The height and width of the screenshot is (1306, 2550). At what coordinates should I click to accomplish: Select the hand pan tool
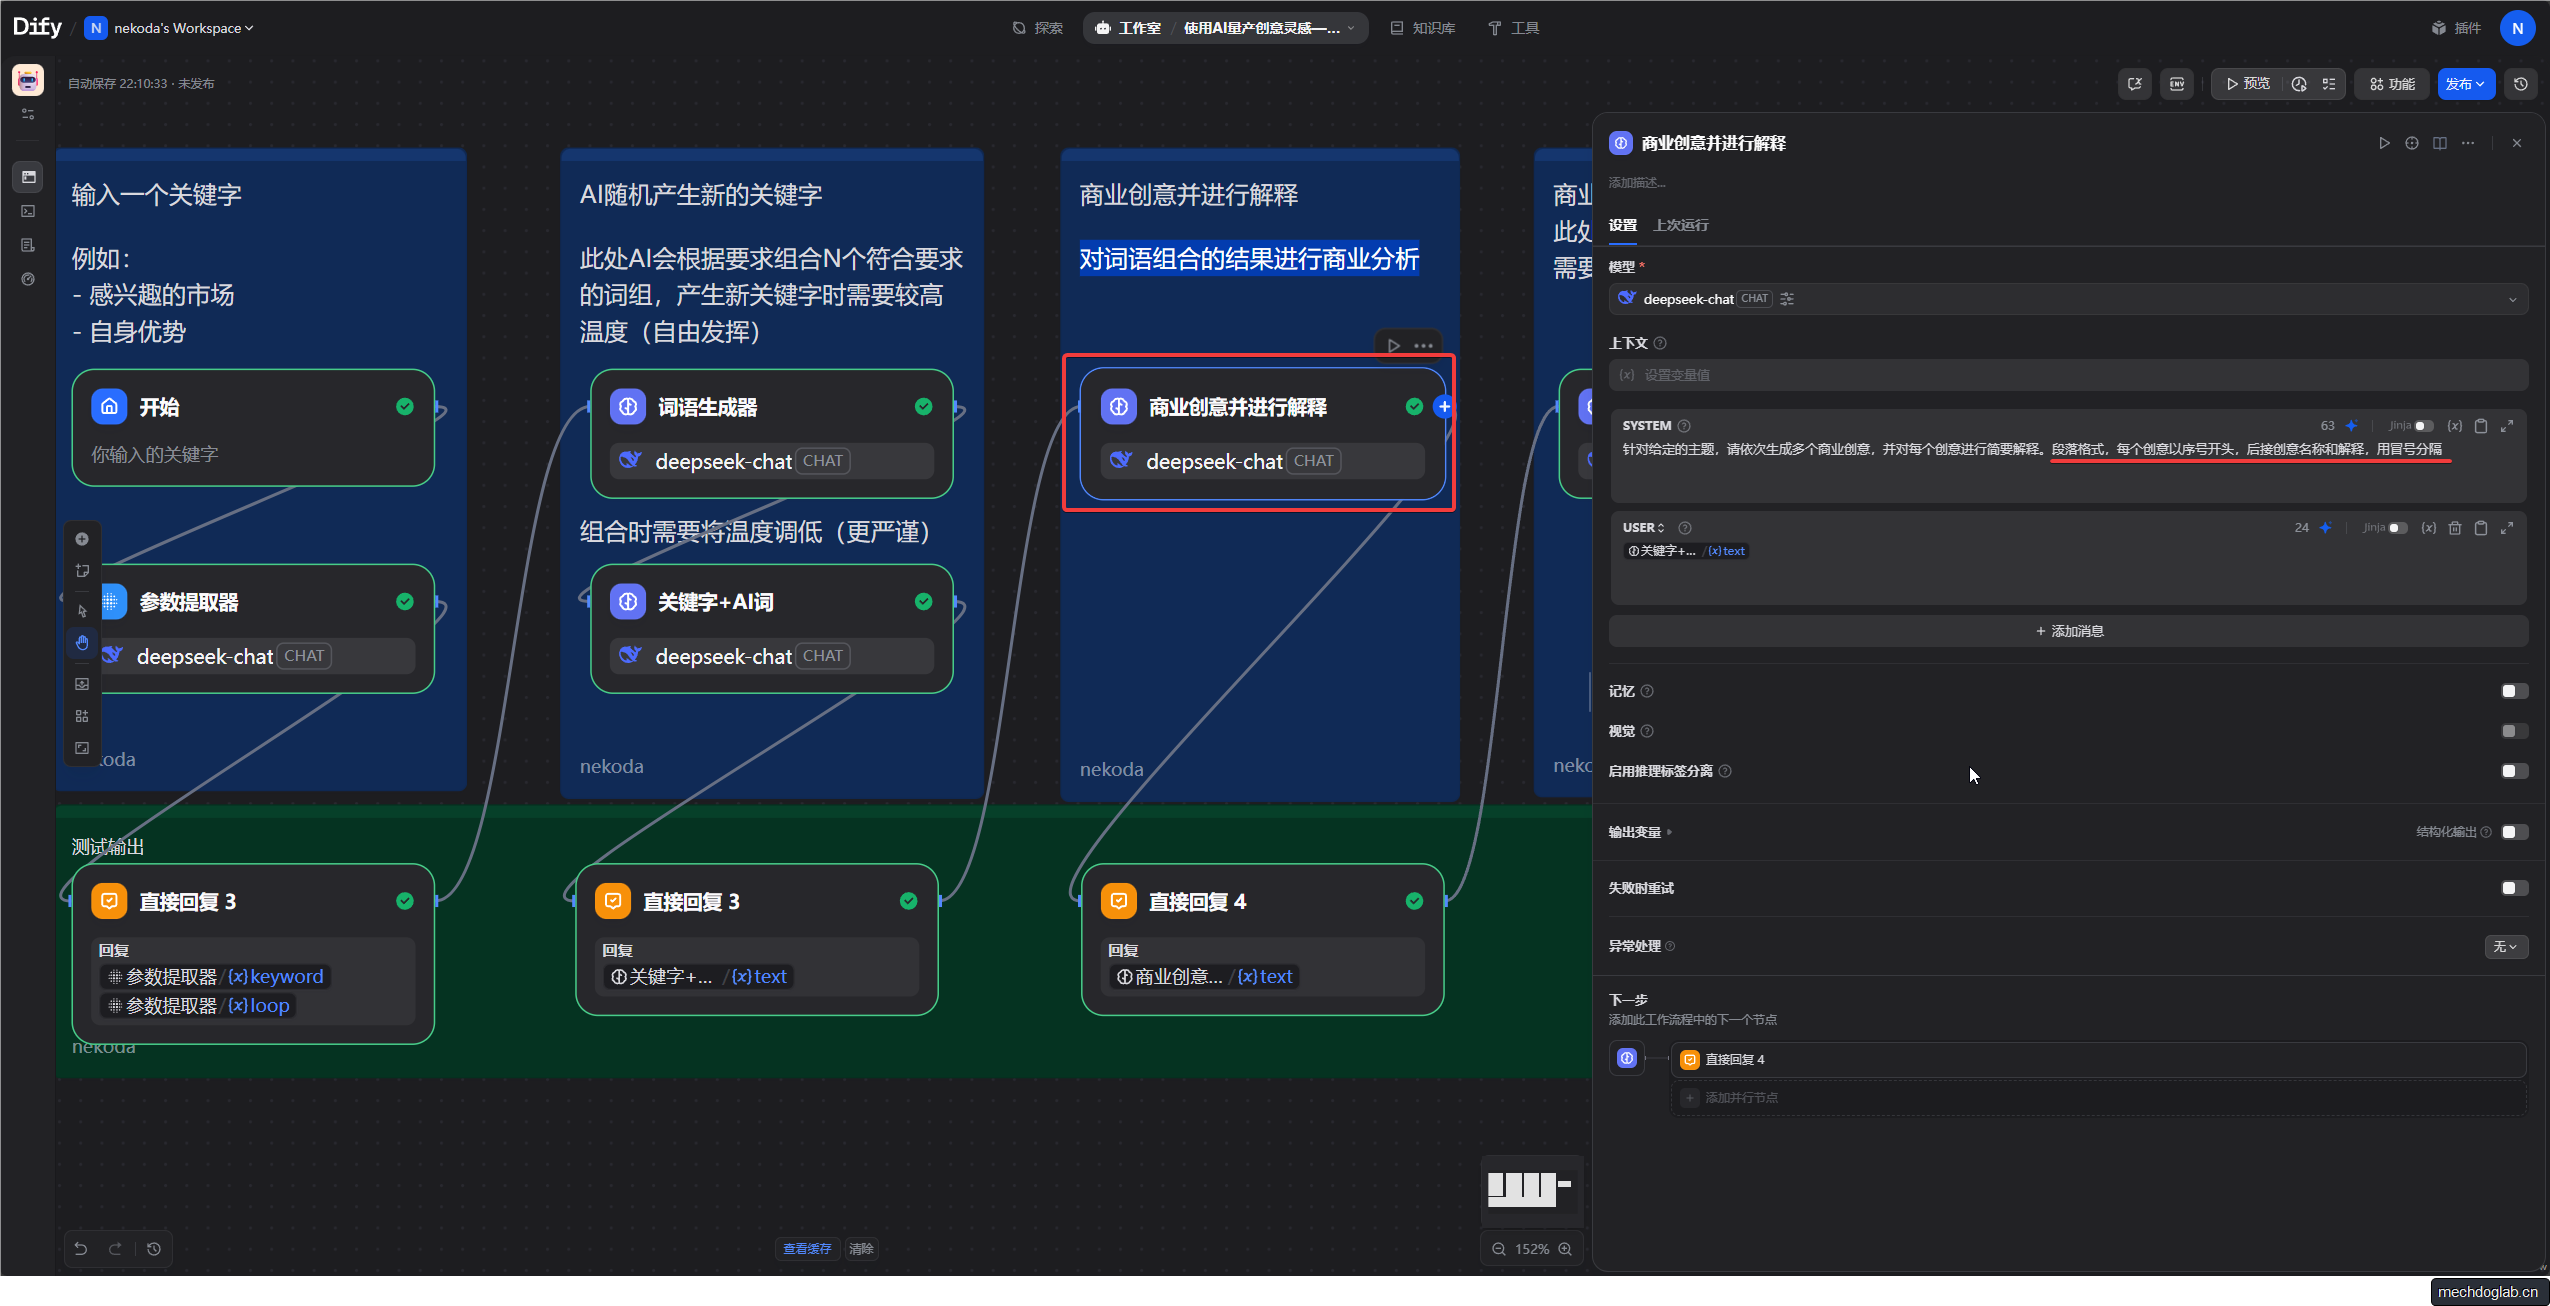click(82, 643)
